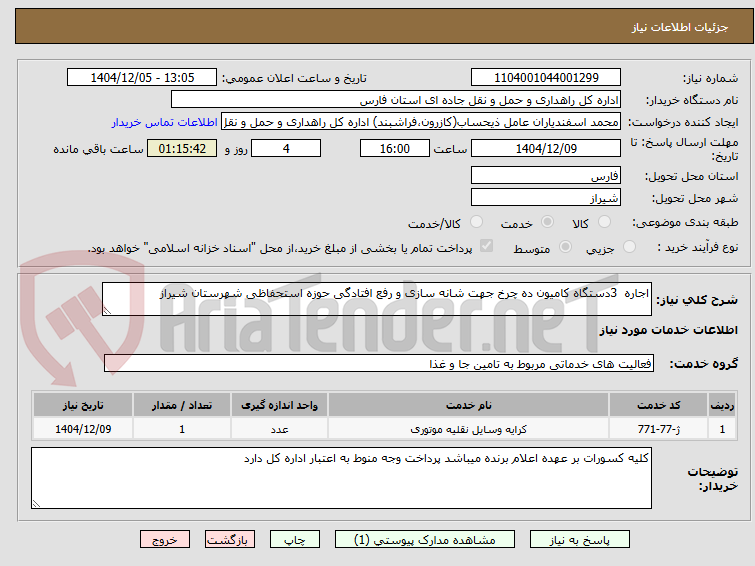
Task: Click the کرایه وسایل نقلیه موتوری cell
Action: pos(469,429)
